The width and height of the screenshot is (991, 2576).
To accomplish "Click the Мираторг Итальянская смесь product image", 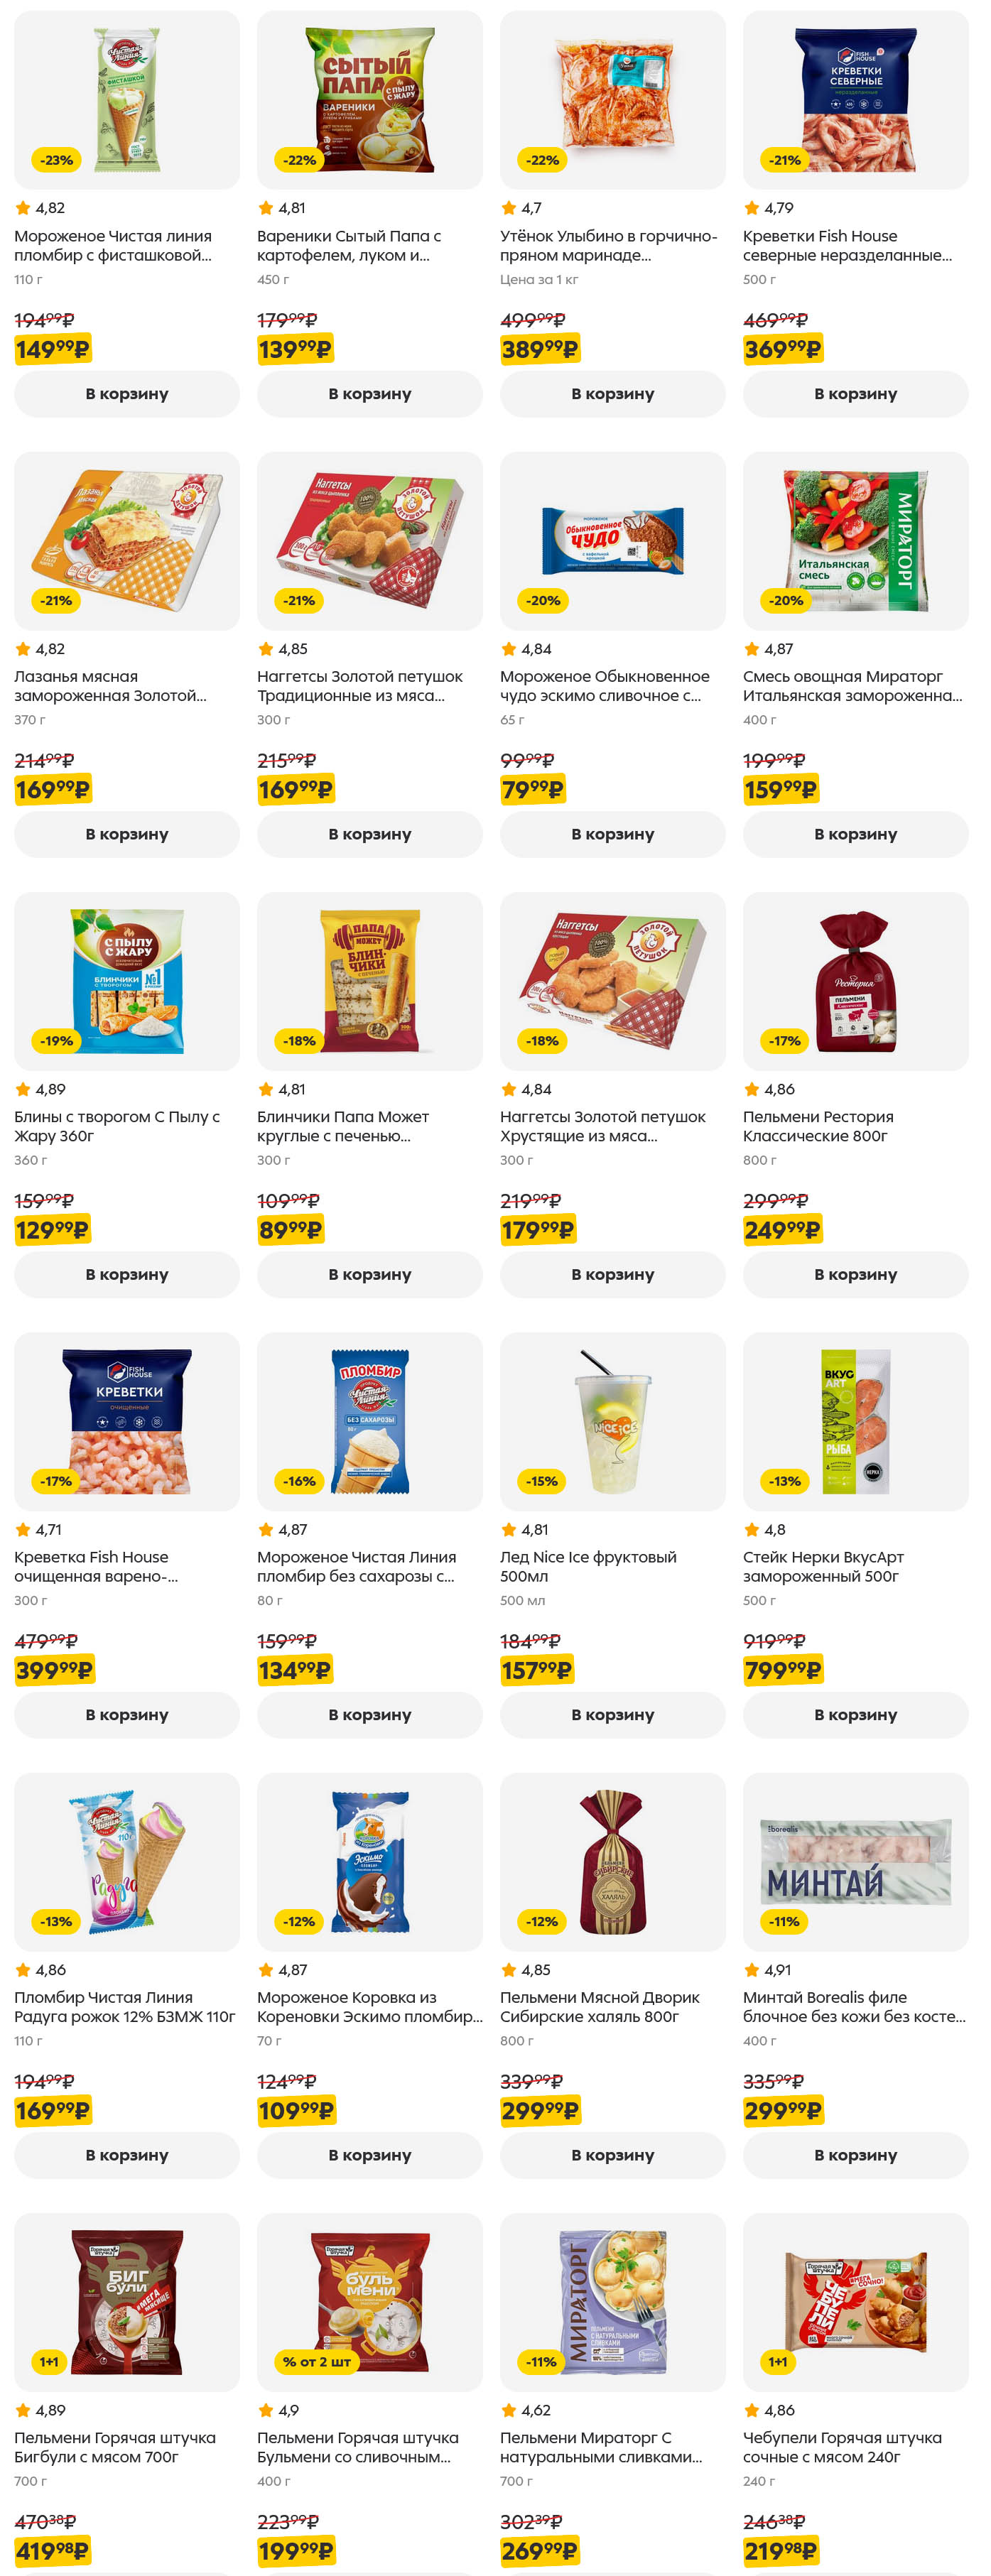I will point(855,541).
